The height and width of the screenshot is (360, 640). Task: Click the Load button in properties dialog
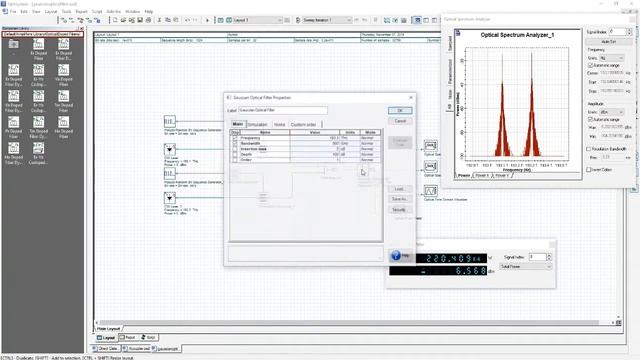pos(399,189)
